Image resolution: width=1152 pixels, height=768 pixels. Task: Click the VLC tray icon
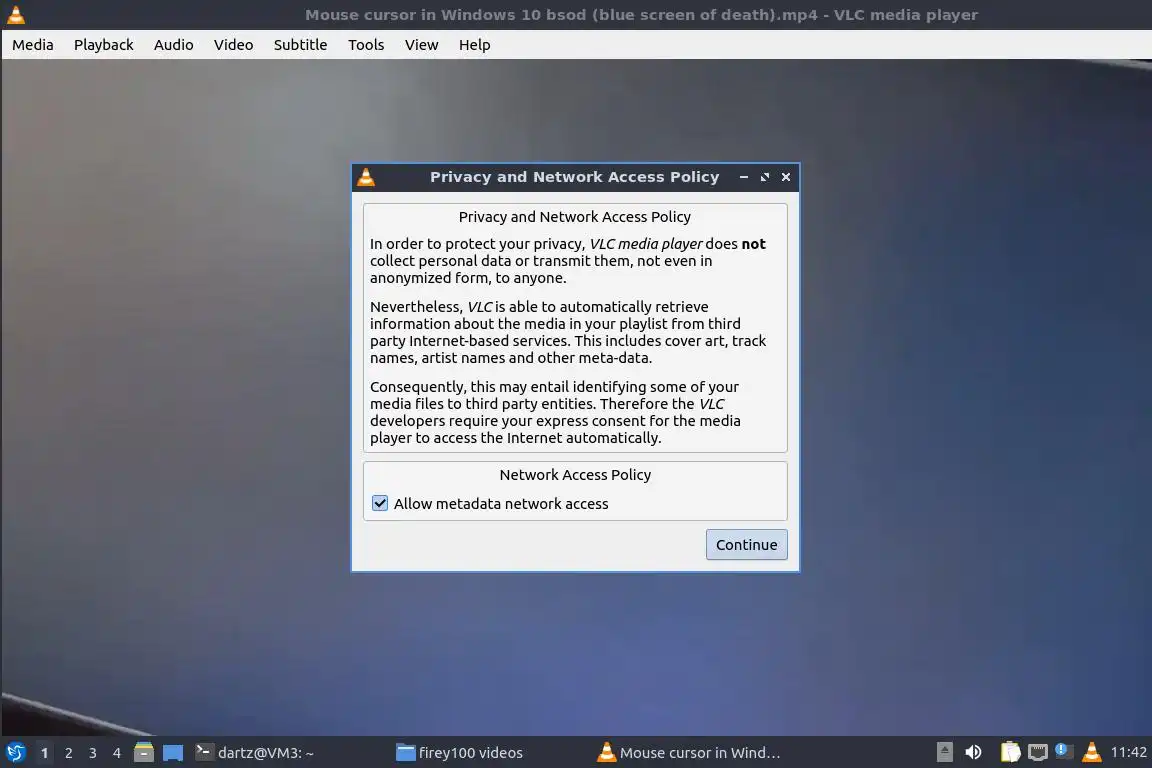point(1092,753)
